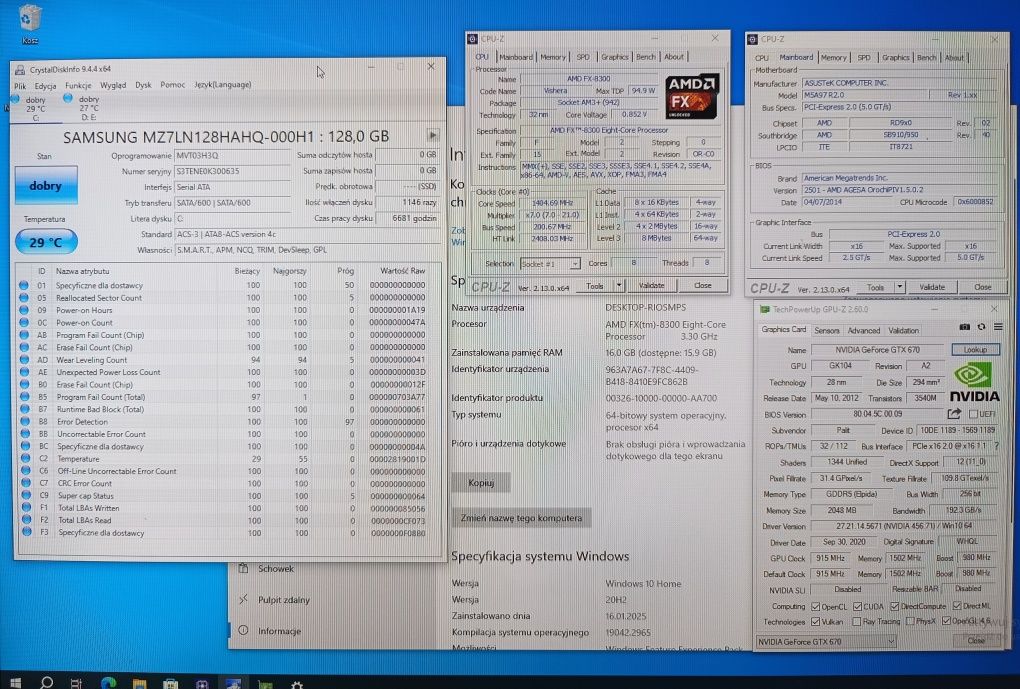The image size is (1020, 689).
Task: Click the Oprogramowanie field showing MVT03H3Q
Action: pos(232,155)
